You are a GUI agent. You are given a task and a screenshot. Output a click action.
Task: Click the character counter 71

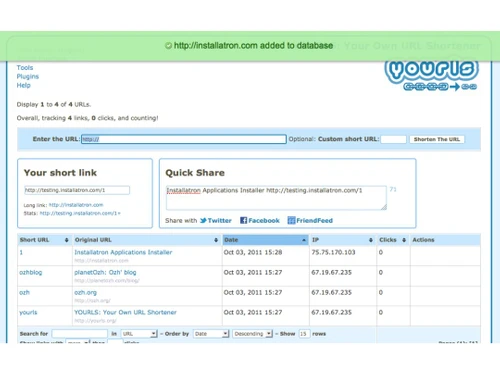click(x=393, y=189)
